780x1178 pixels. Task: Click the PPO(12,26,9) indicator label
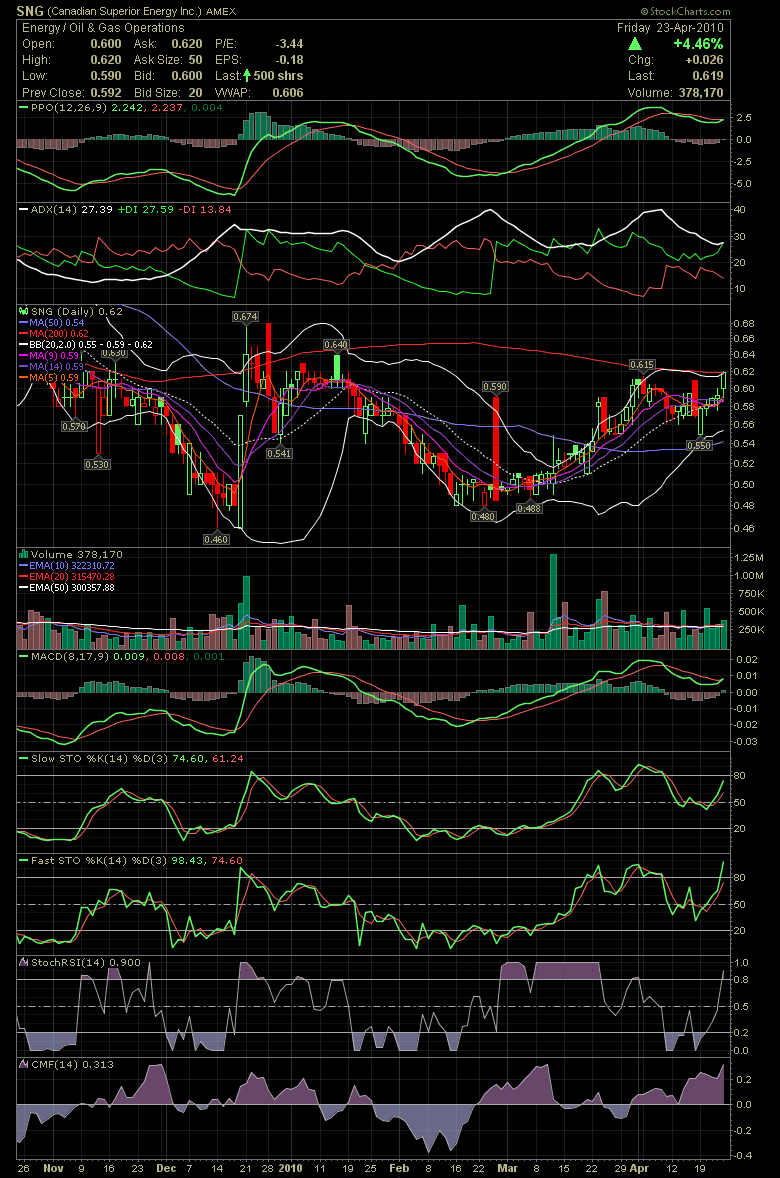click(x=69, y=107)
